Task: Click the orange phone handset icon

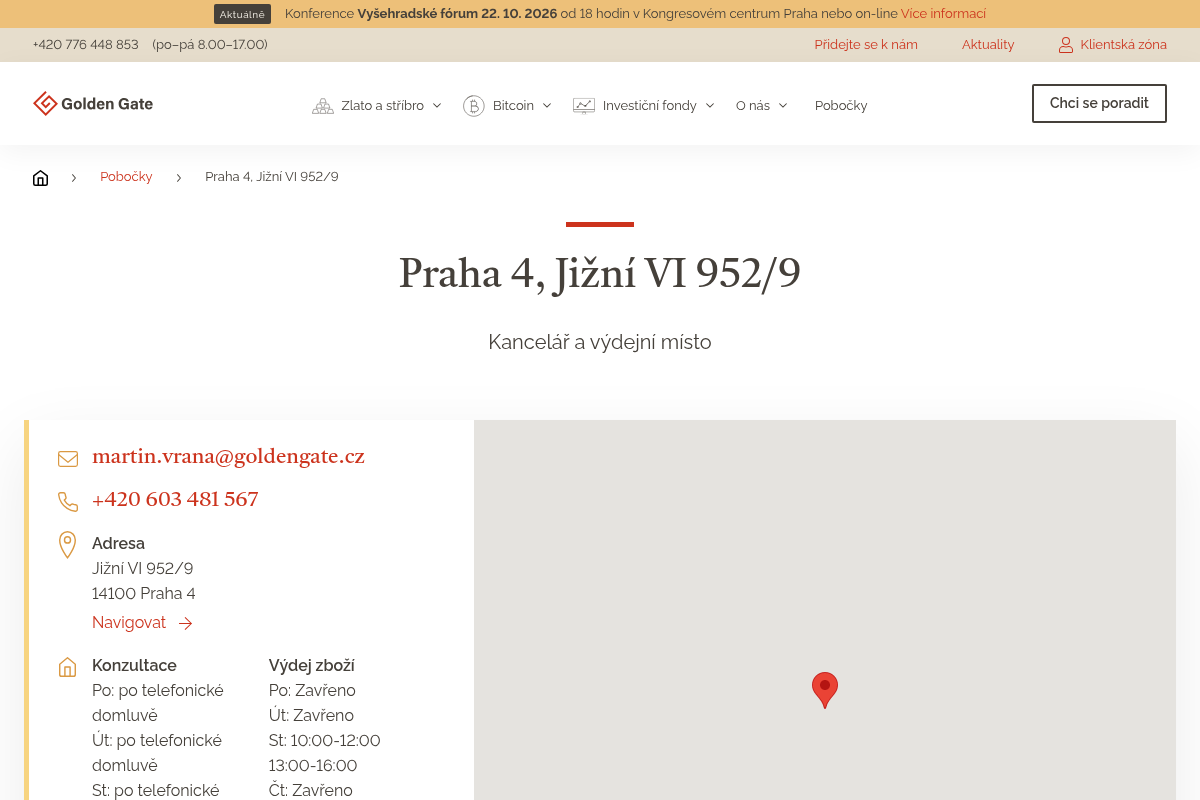Action: [x=68, y=502]
